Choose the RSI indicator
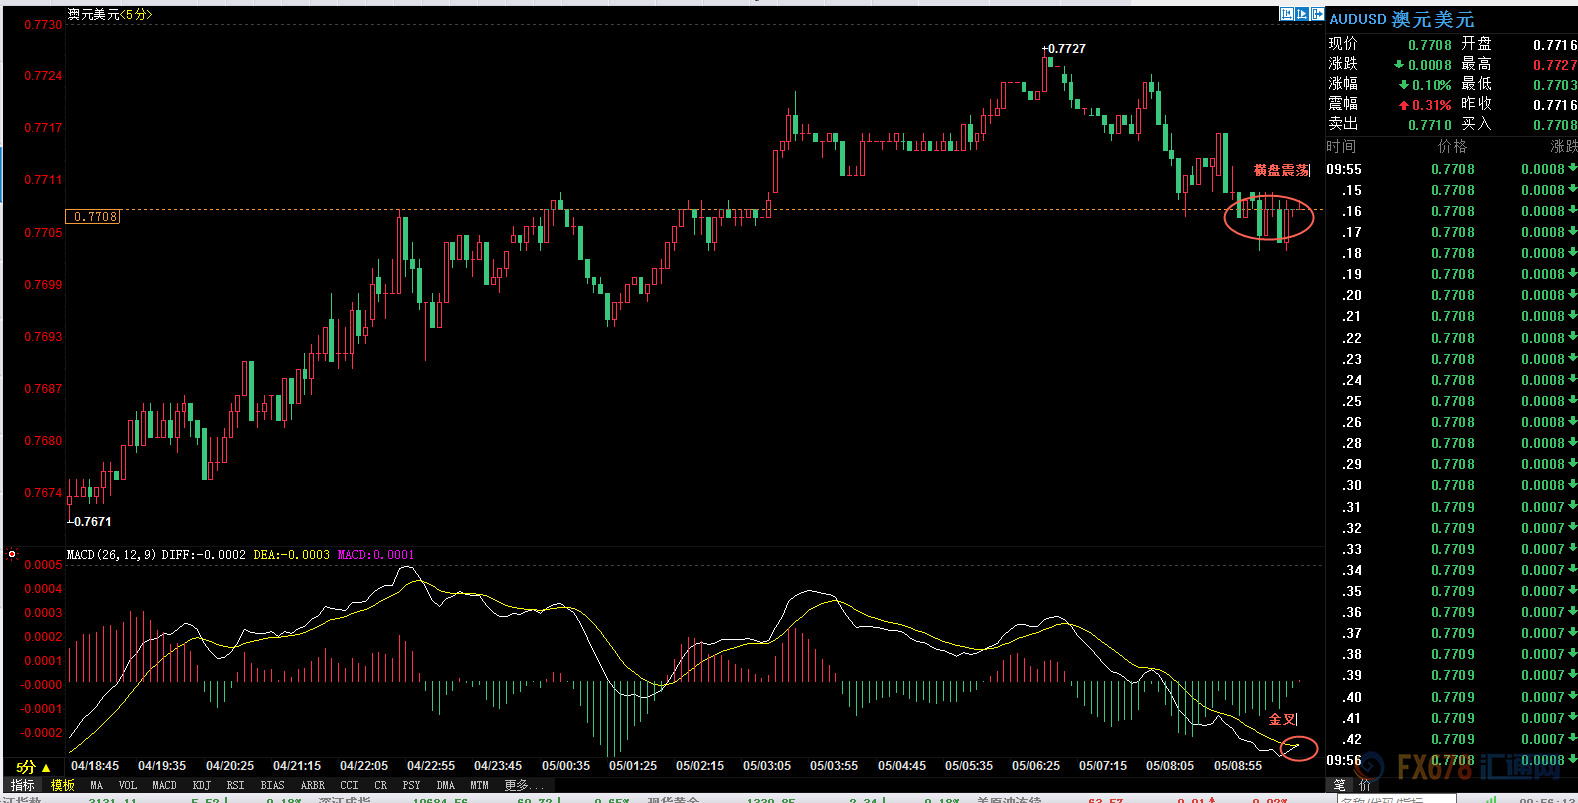Image resolution: width=1578 pixels, height=803 pixels. tap(235, 786)
